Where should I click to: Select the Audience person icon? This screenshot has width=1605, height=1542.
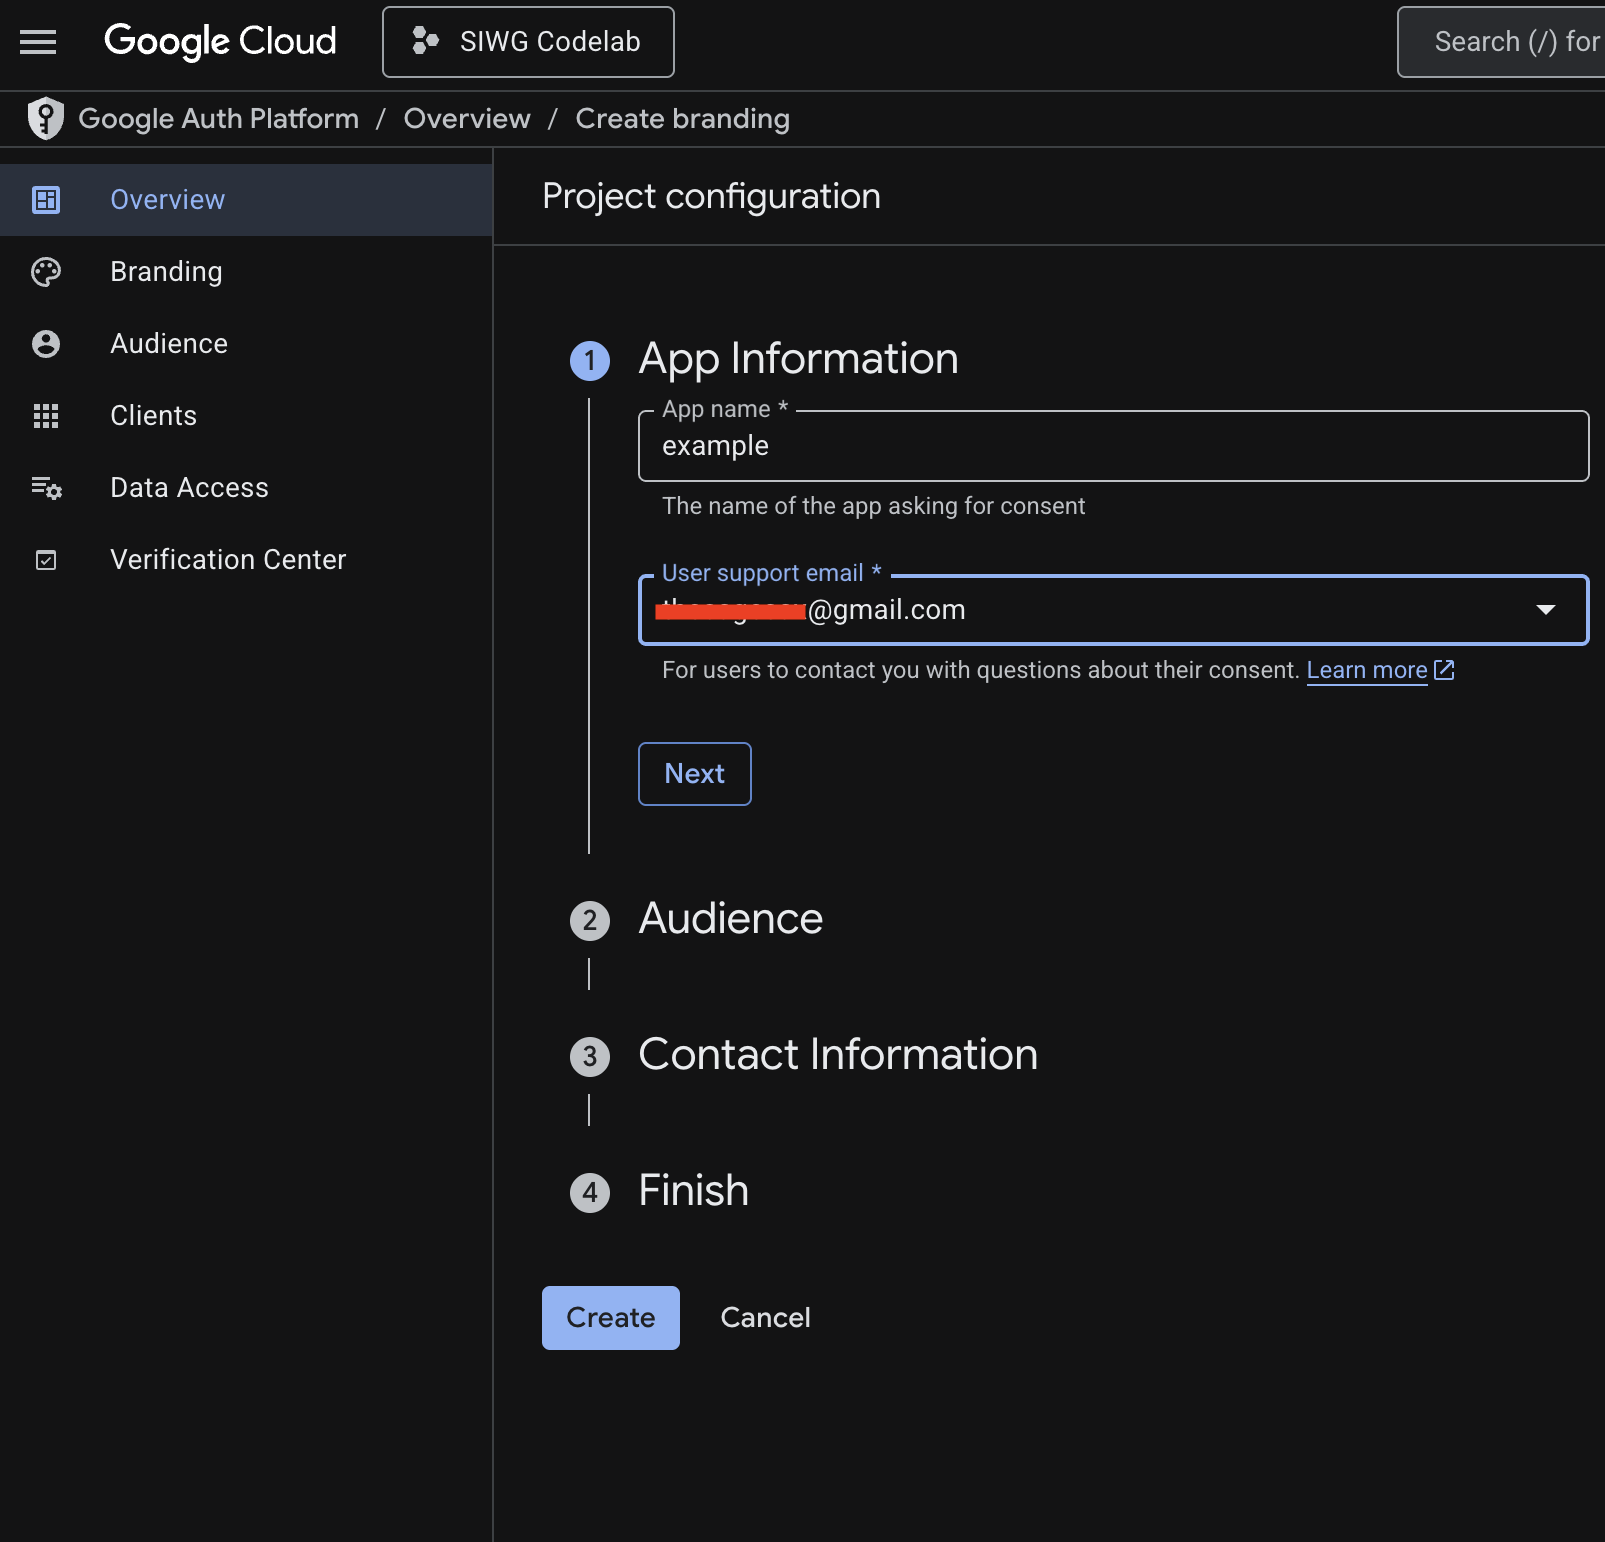(x=46, y=343)
